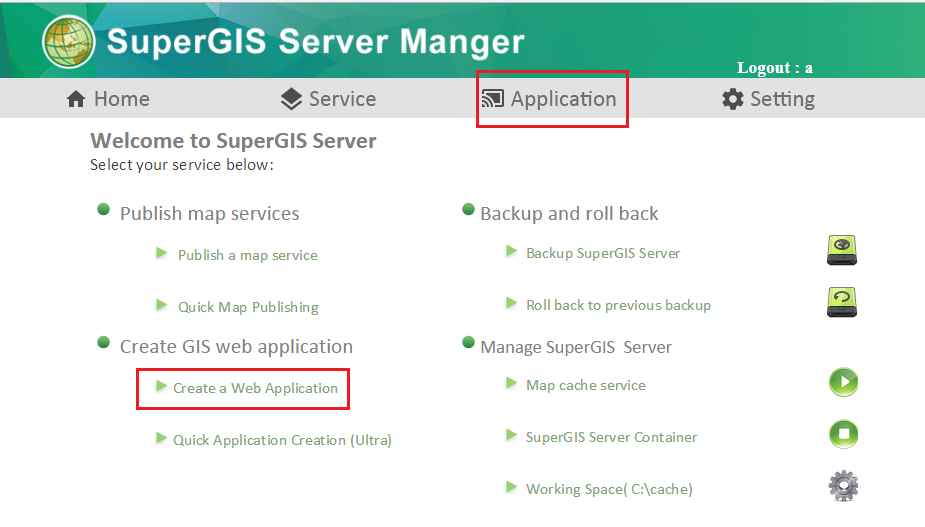Click the gear icon next to Setting
Screen dimensions: 925x527
coord(733,99)
